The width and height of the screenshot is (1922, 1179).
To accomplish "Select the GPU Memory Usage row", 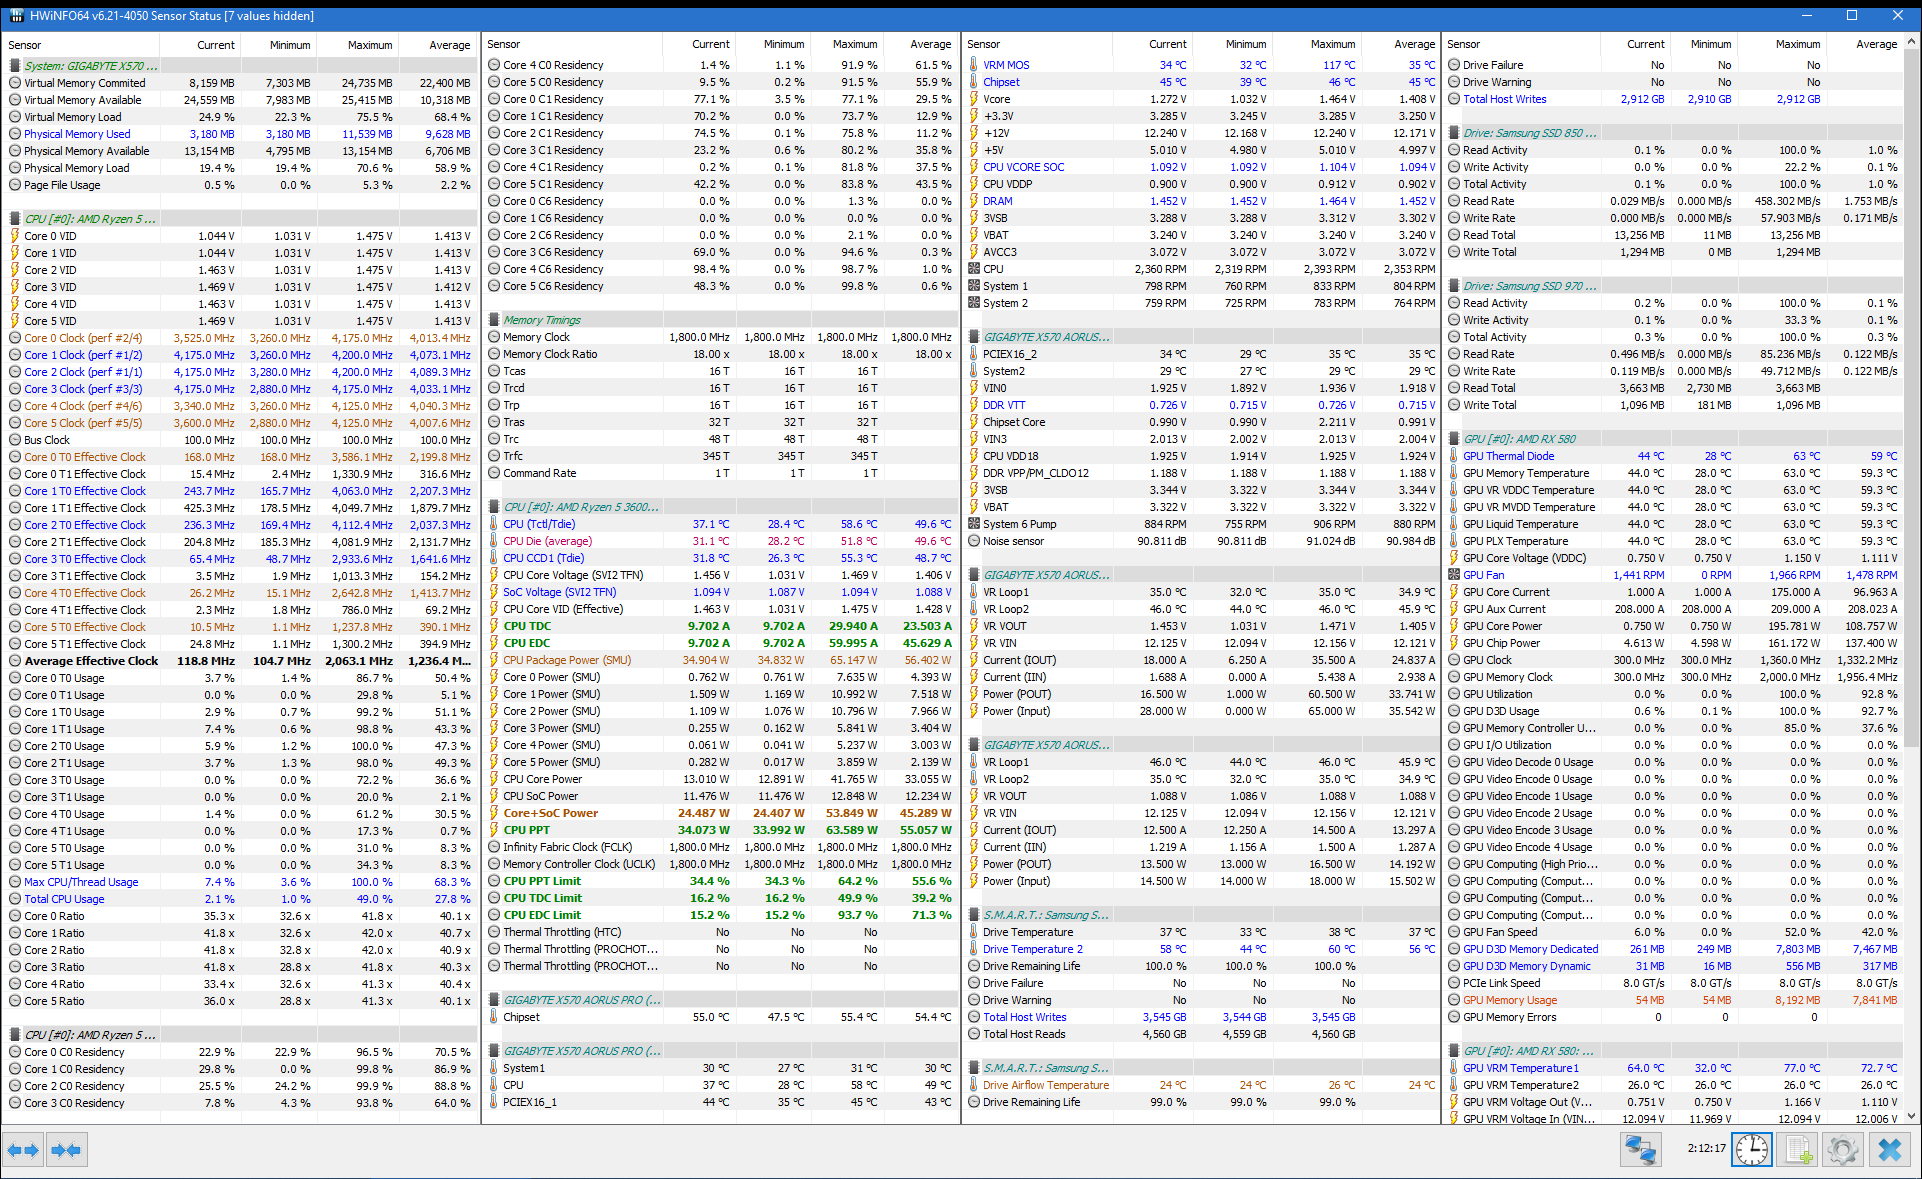I will 1673,1000.
